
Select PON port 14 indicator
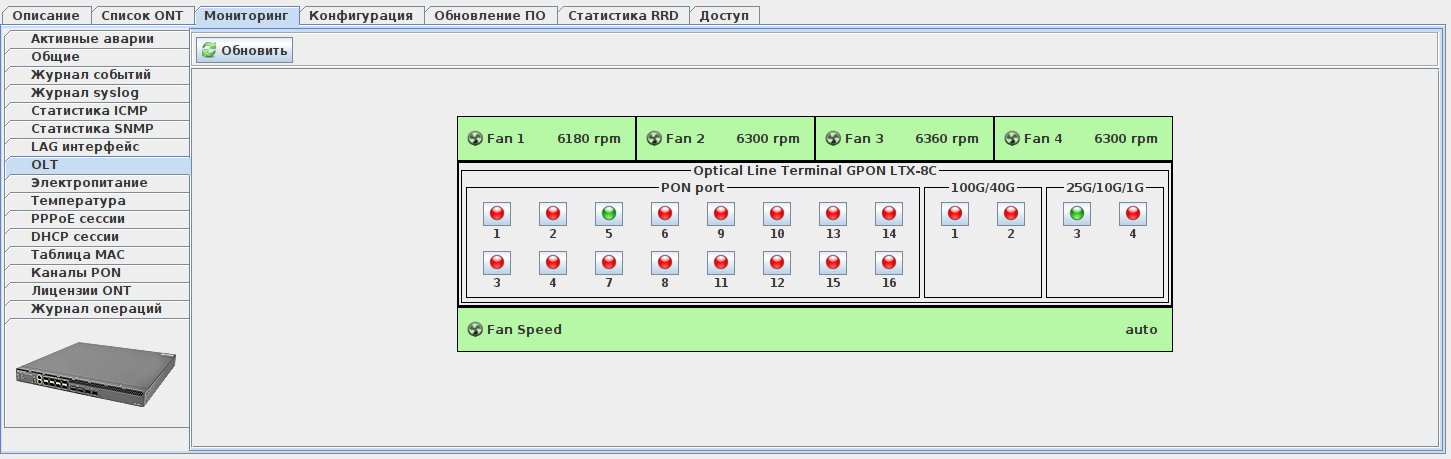(x=888, y=213)
